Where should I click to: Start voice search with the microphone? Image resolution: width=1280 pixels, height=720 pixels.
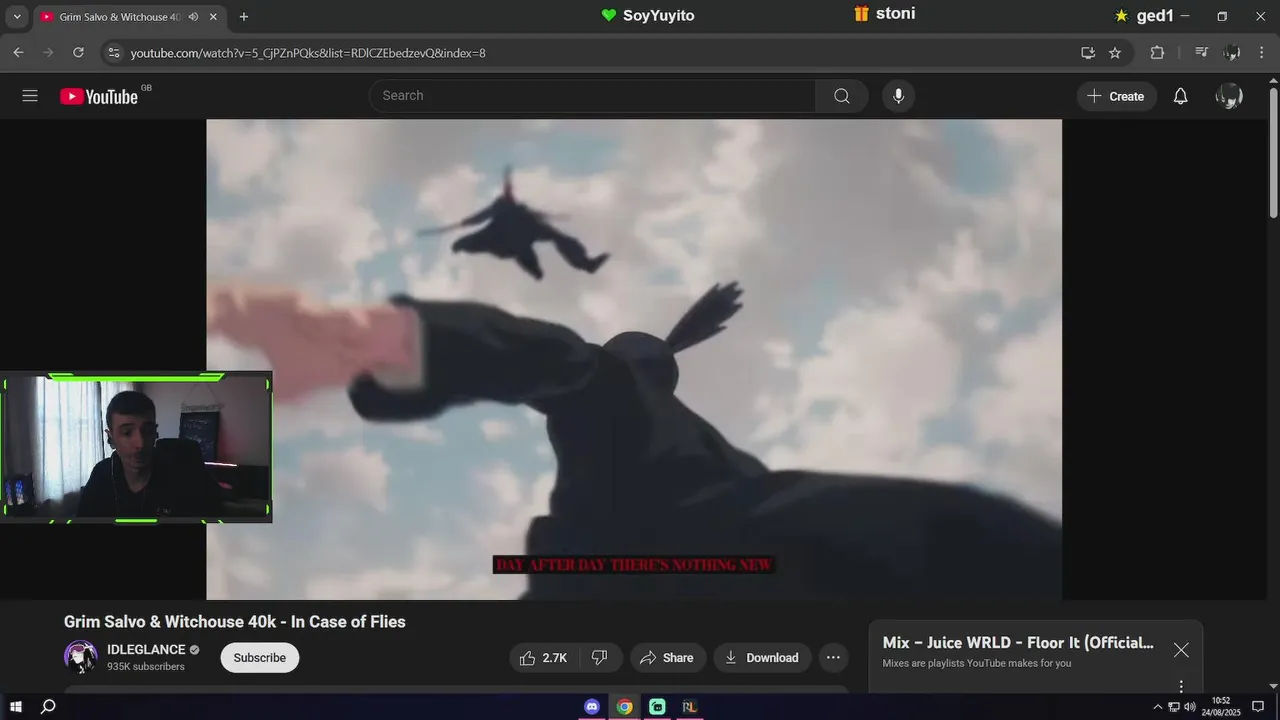898,96
